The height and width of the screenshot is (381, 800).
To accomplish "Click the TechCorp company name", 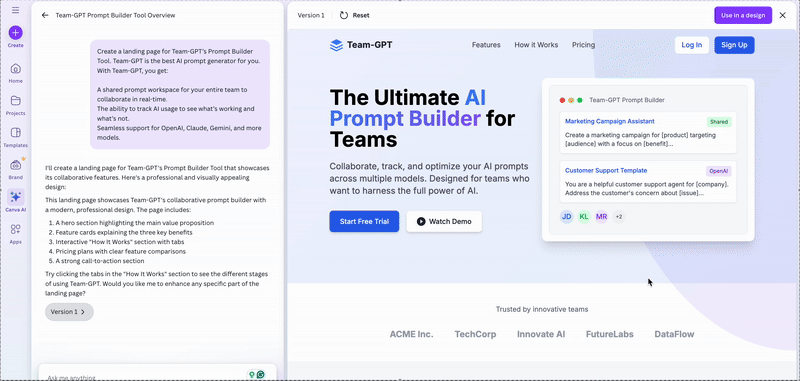I will [x=475, y=335].
